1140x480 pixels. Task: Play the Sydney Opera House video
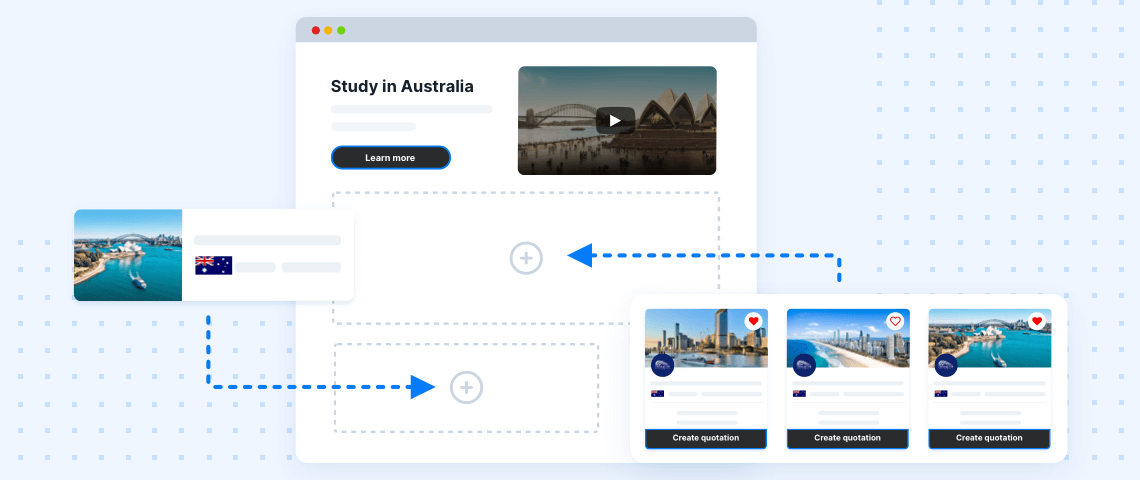(615, 121)
